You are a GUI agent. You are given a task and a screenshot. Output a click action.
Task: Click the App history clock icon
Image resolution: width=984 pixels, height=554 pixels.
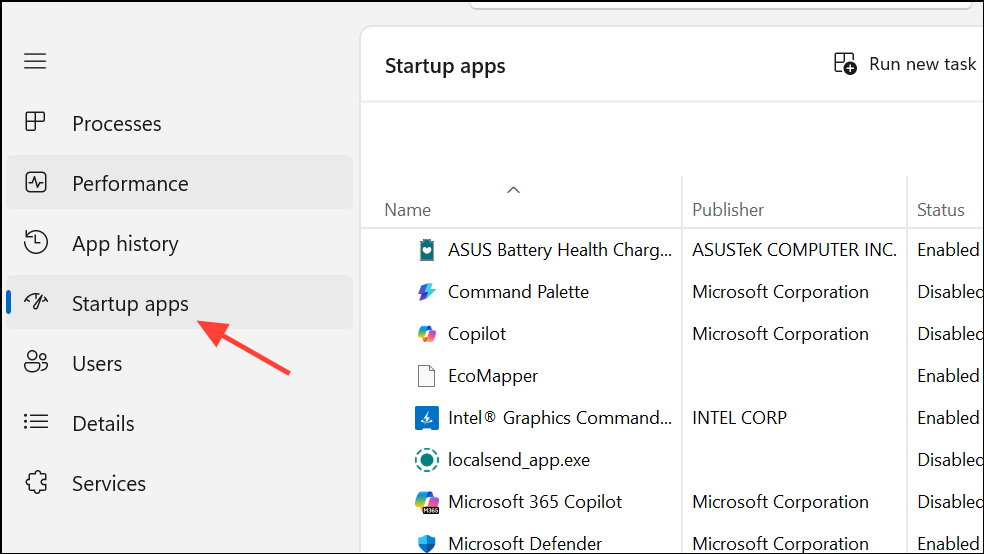(x=36, y=242)
